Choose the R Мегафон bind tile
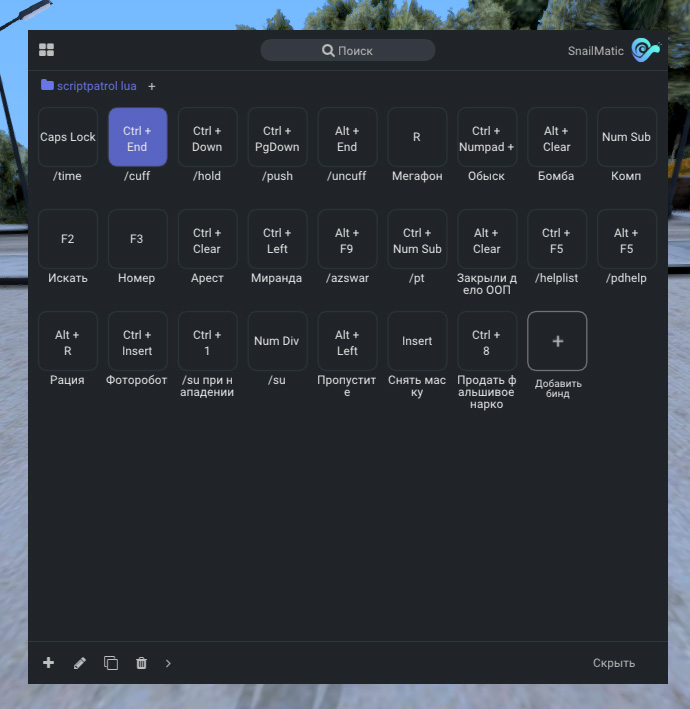Screen dimensions: 690x709 tap(417, 138)
